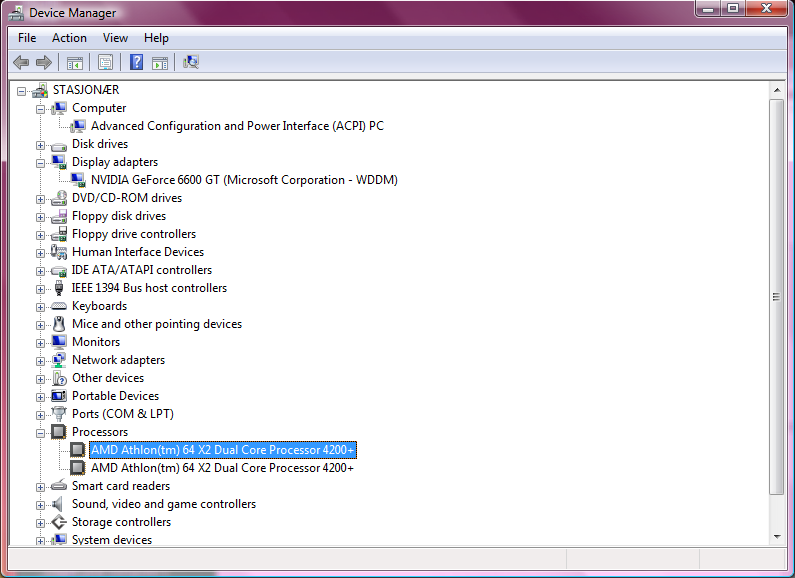
Task: Expand the Portable Devices category
Action: point(40,397)
